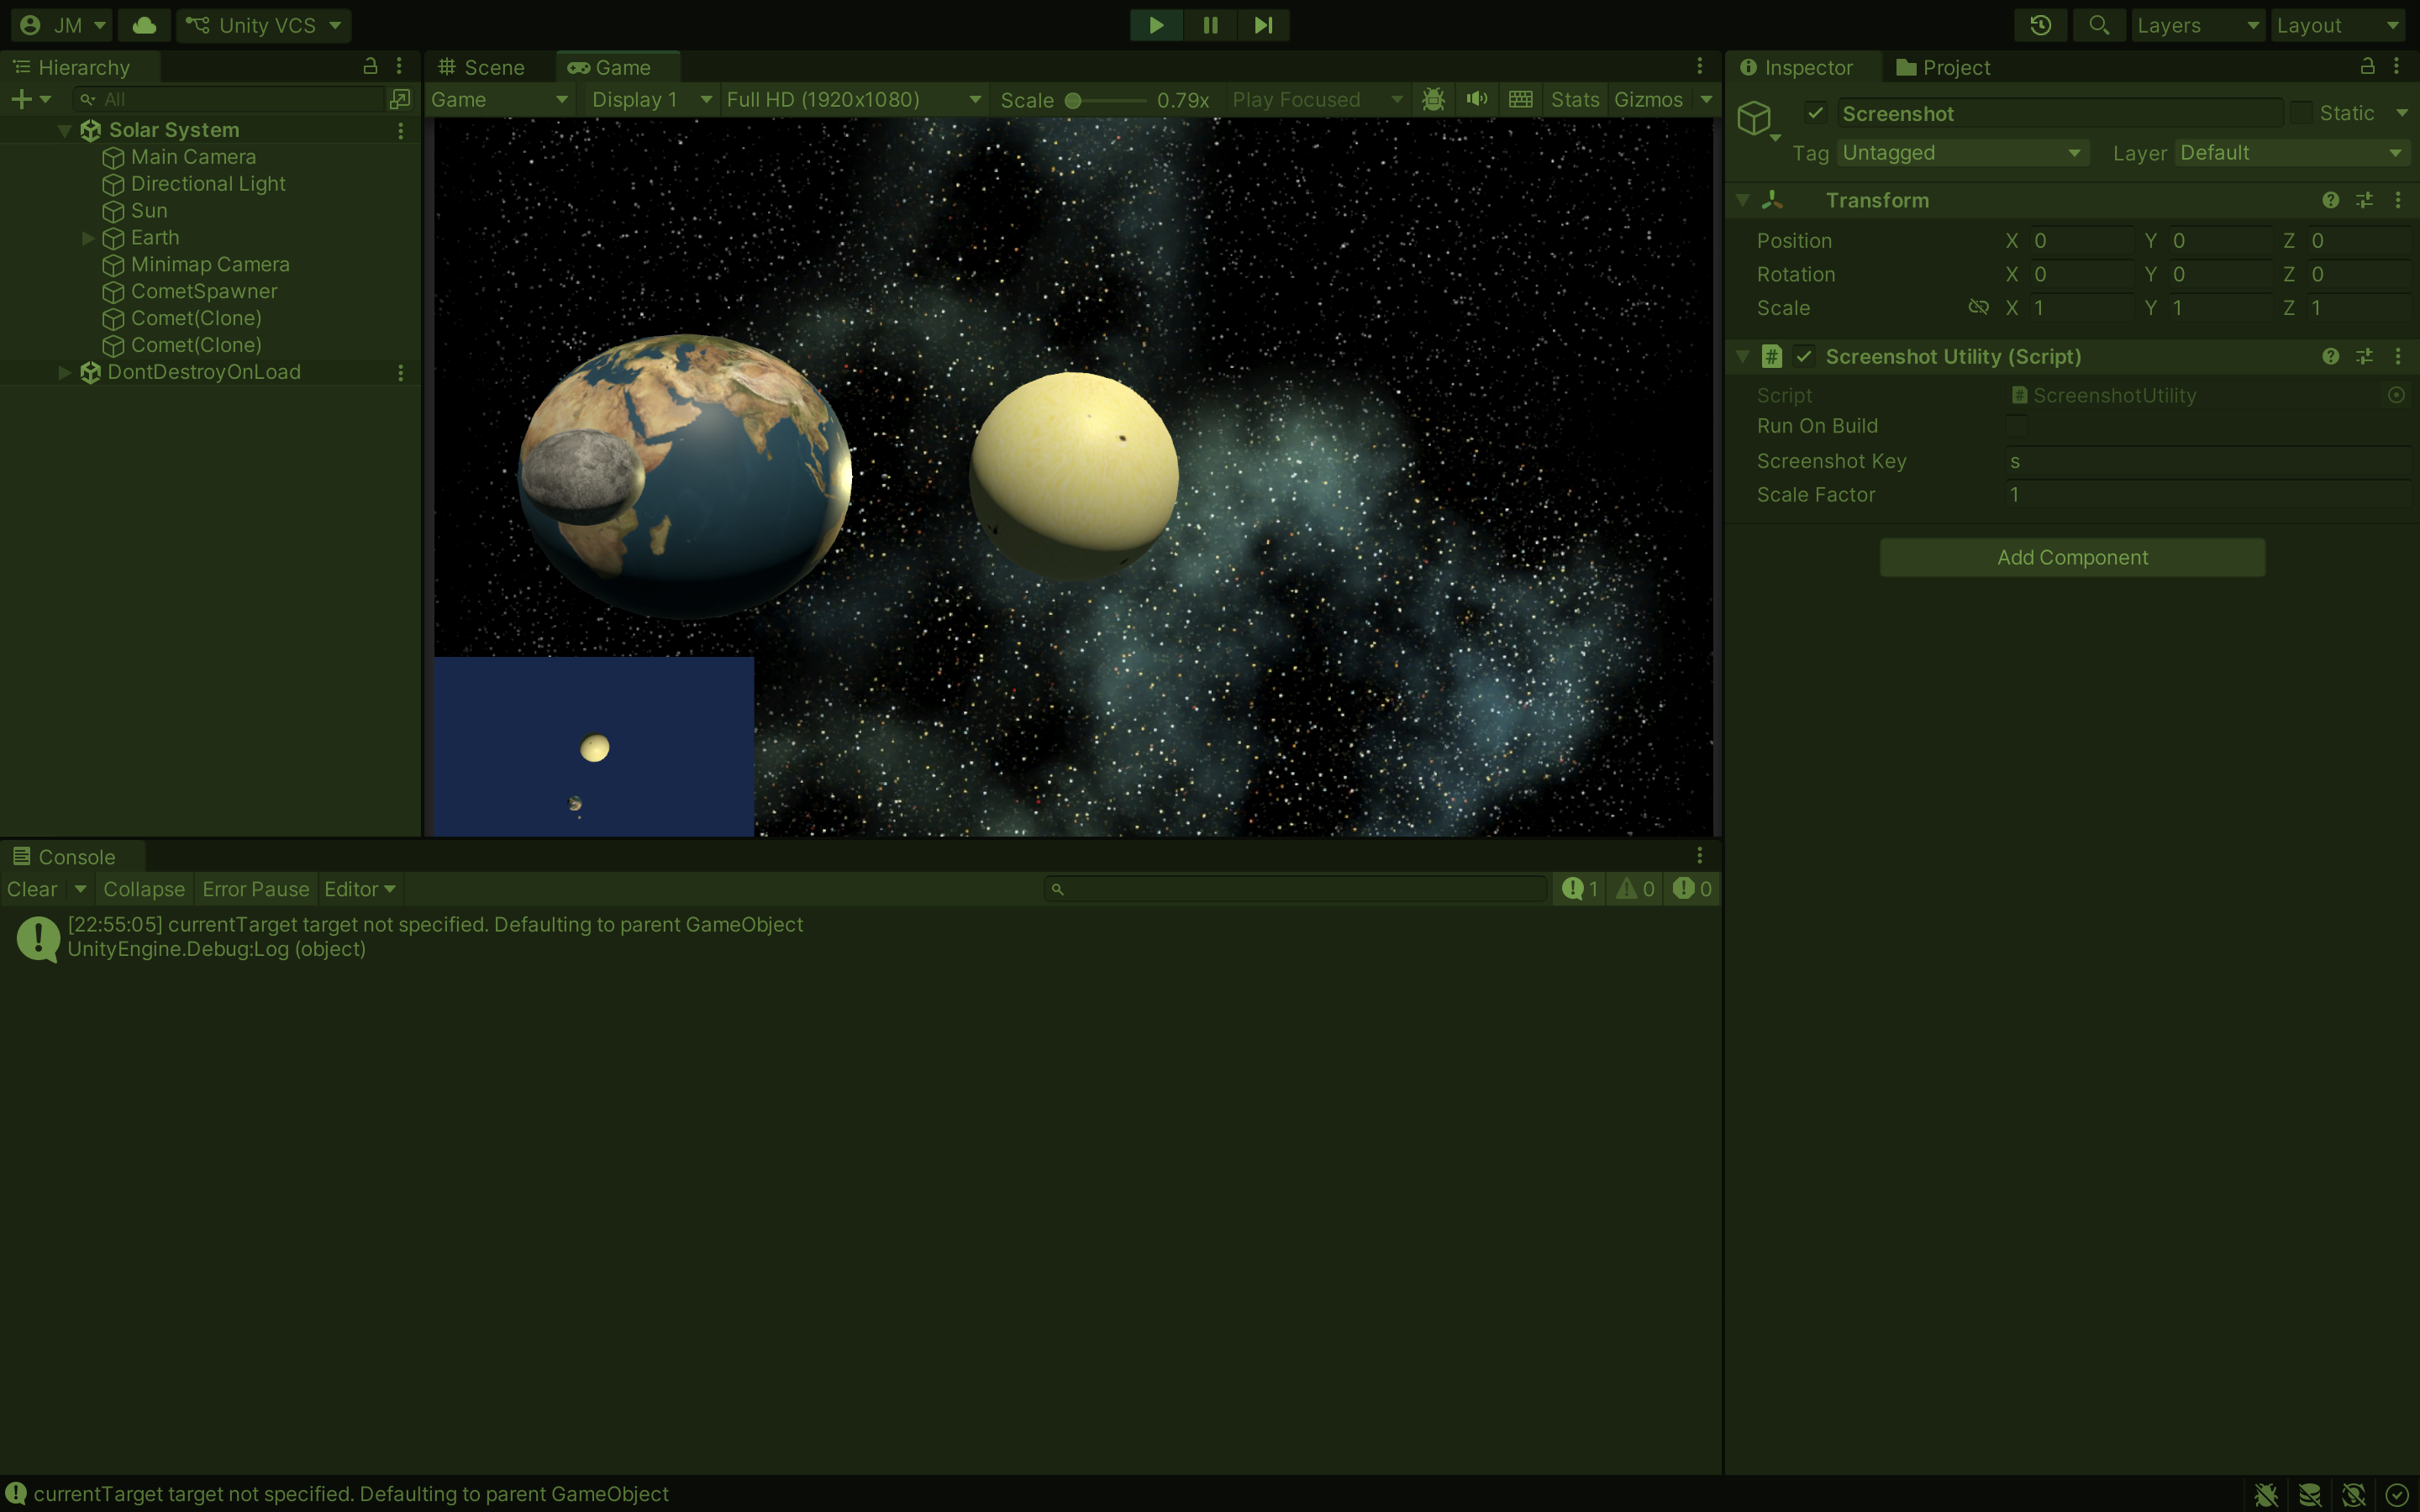Open Transform component preset settings icon
The height and width of the screenshot is (1512, 2420).
point(2364,200)
